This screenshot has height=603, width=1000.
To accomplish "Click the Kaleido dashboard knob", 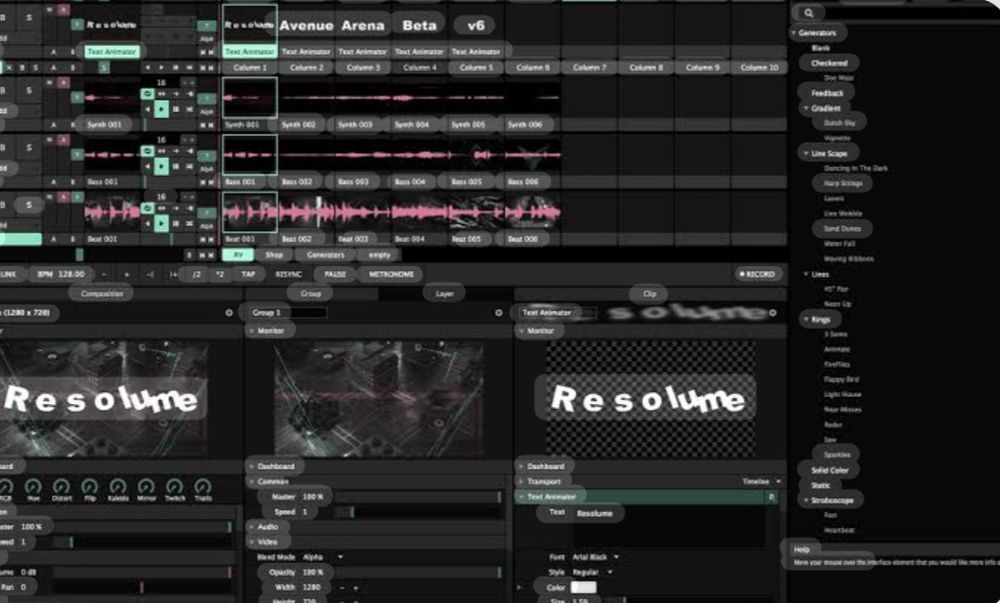I will [118, 488].
